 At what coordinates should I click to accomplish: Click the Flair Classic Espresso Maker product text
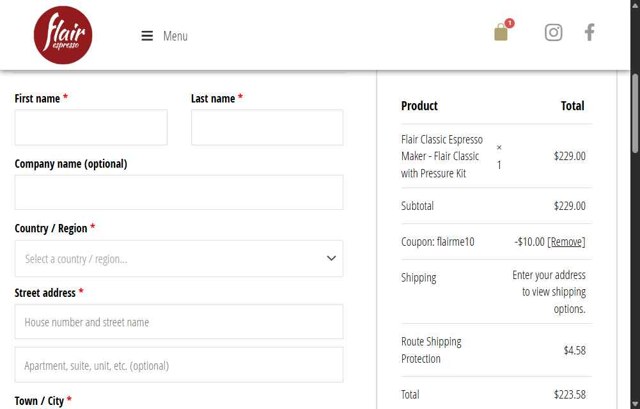442,156
